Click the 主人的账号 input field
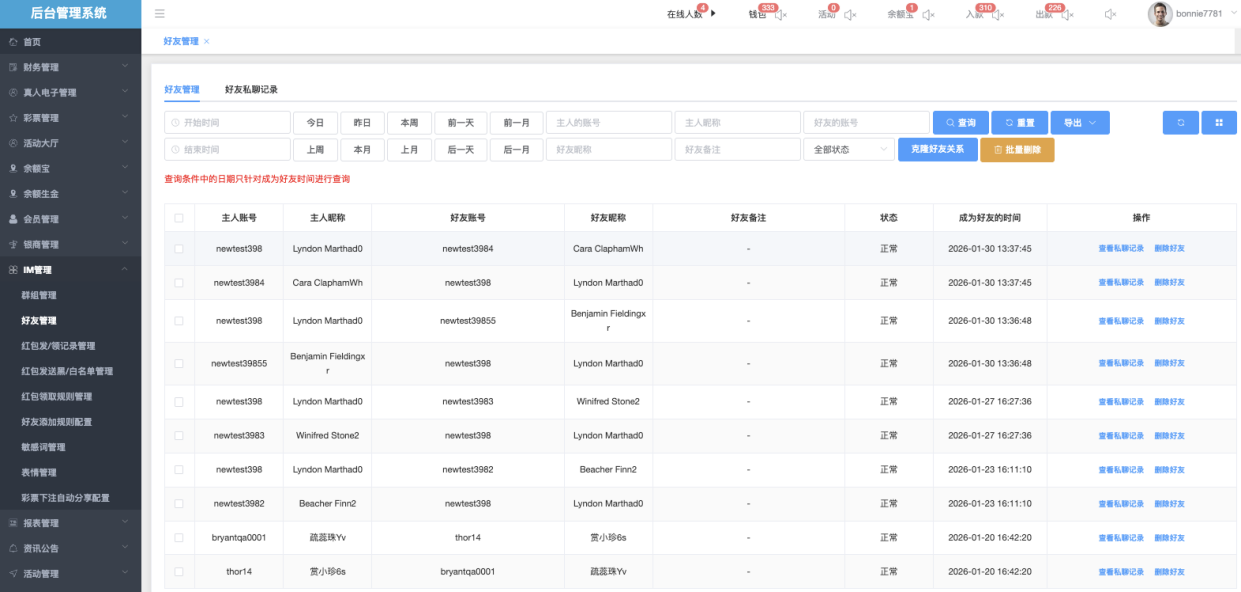The height and width of the screenshot is (592, 1241). tap(608, 123)
